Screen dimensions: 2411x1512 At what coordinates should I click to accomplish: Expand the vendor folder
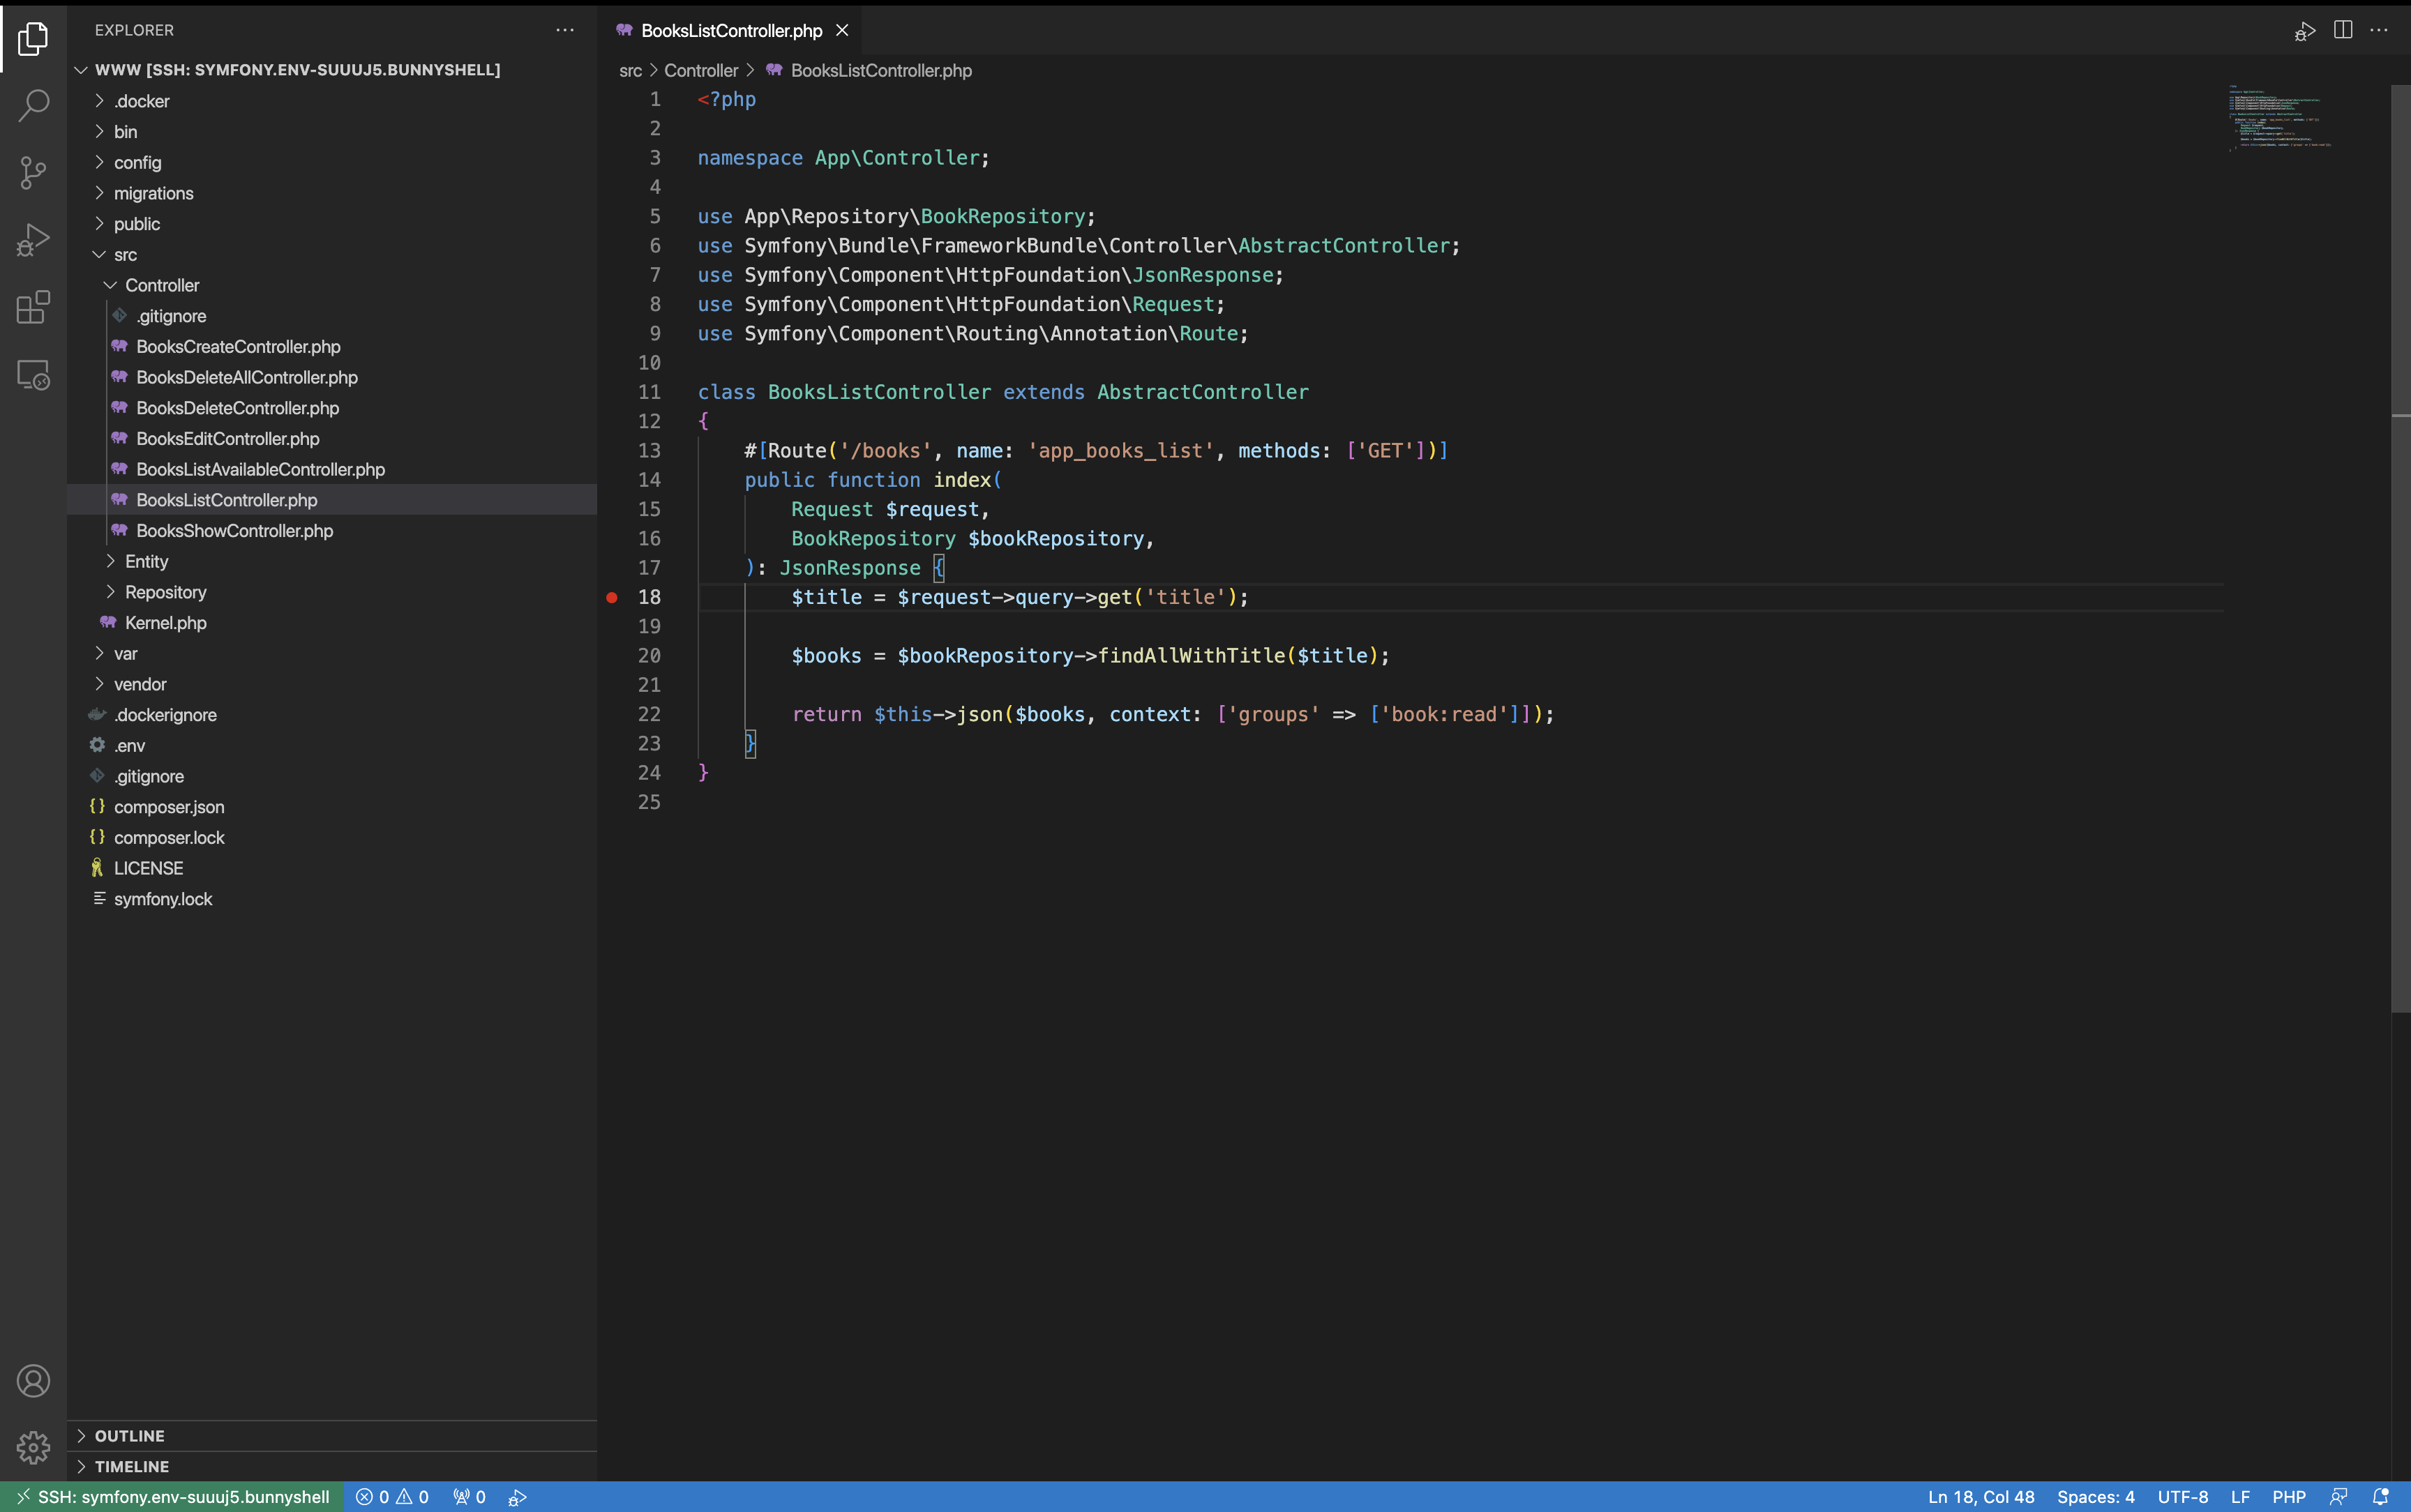tap(332, 684)
